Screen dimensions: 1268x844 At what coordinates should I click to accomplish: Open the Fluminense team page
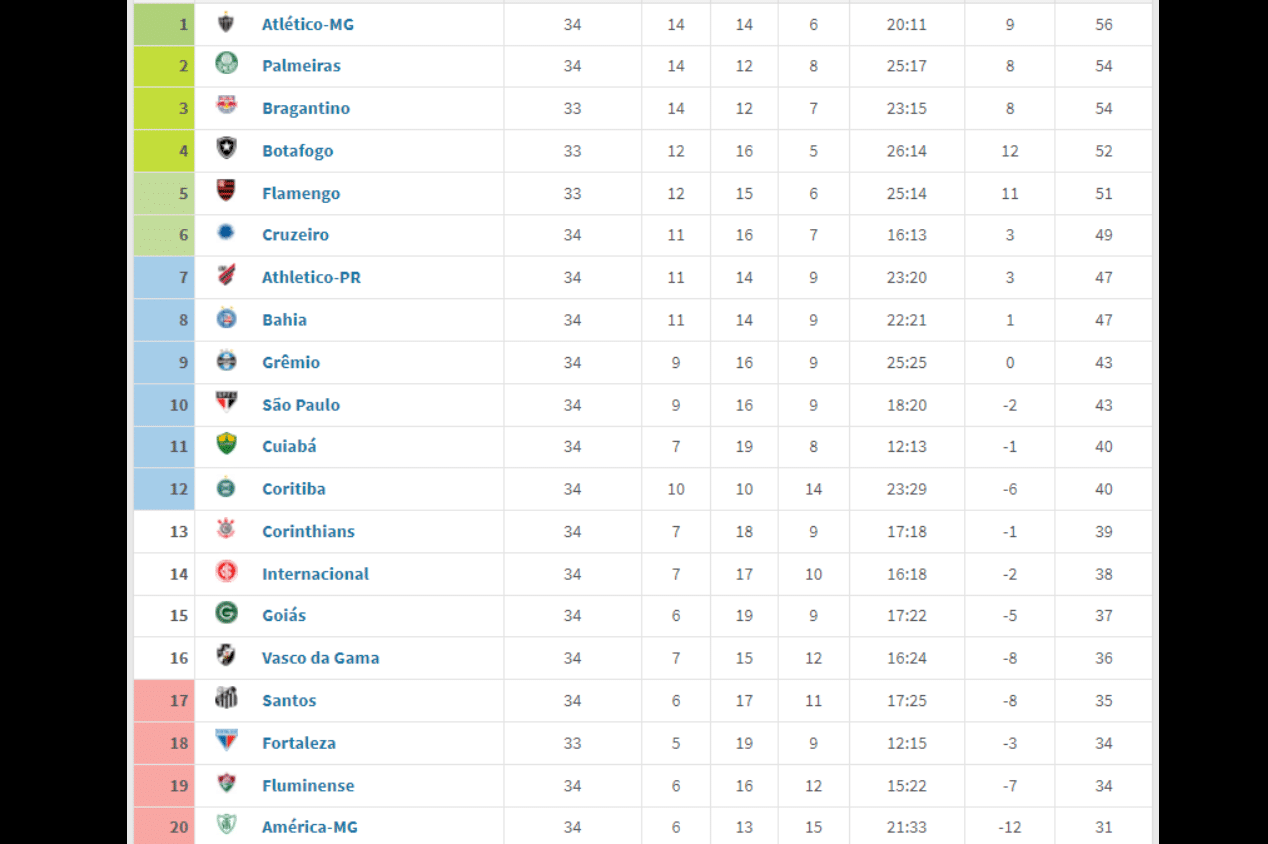(x=308, y=785)
